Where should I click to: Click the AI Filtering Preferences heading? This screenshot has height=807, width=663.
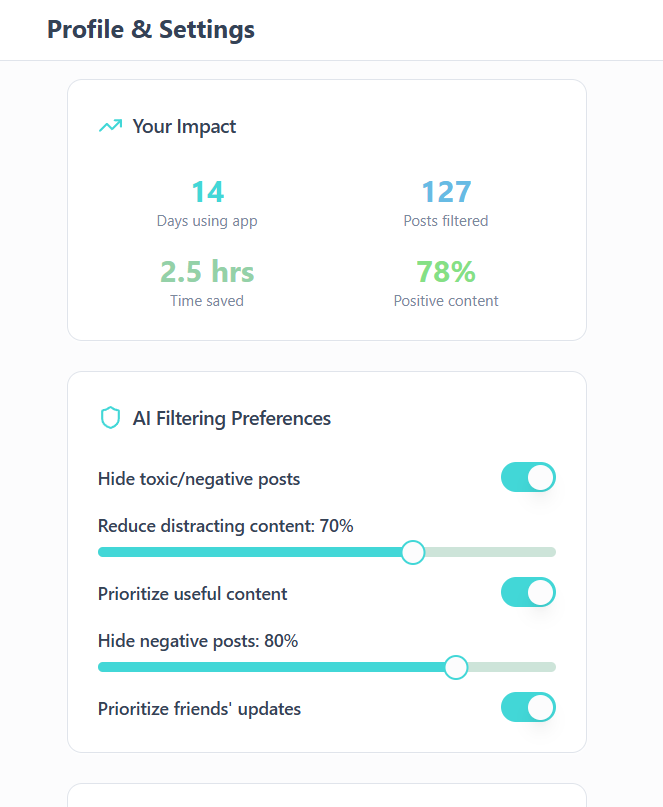click(x=231, y=418)
